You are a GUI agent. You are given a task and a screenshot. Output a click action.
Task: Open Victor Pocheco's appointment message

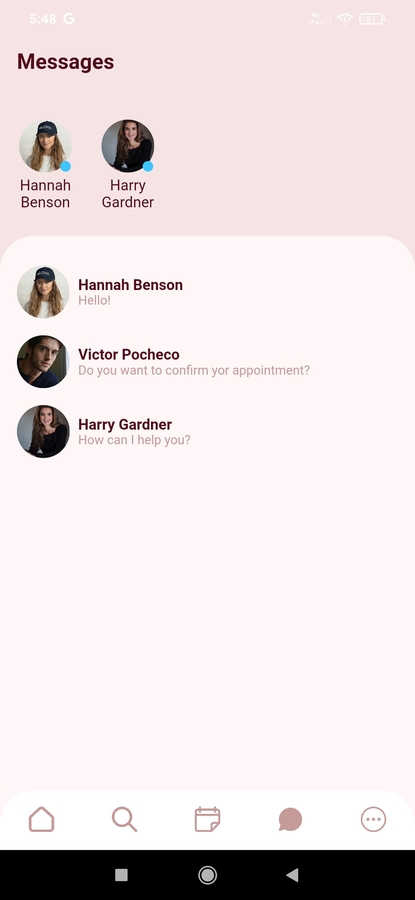coord(207,362)
